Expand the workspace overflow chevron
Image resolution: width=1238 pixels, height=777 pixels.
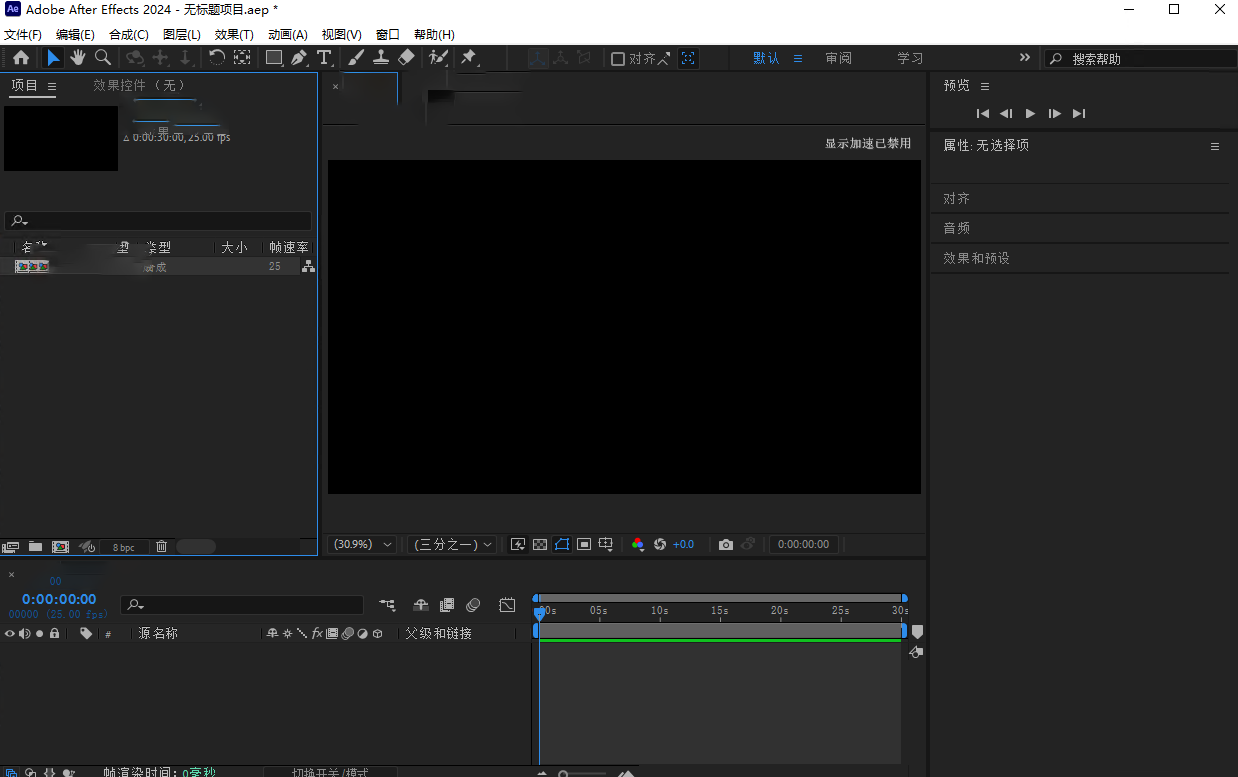pyautogui.click(x=1024, y=58)
